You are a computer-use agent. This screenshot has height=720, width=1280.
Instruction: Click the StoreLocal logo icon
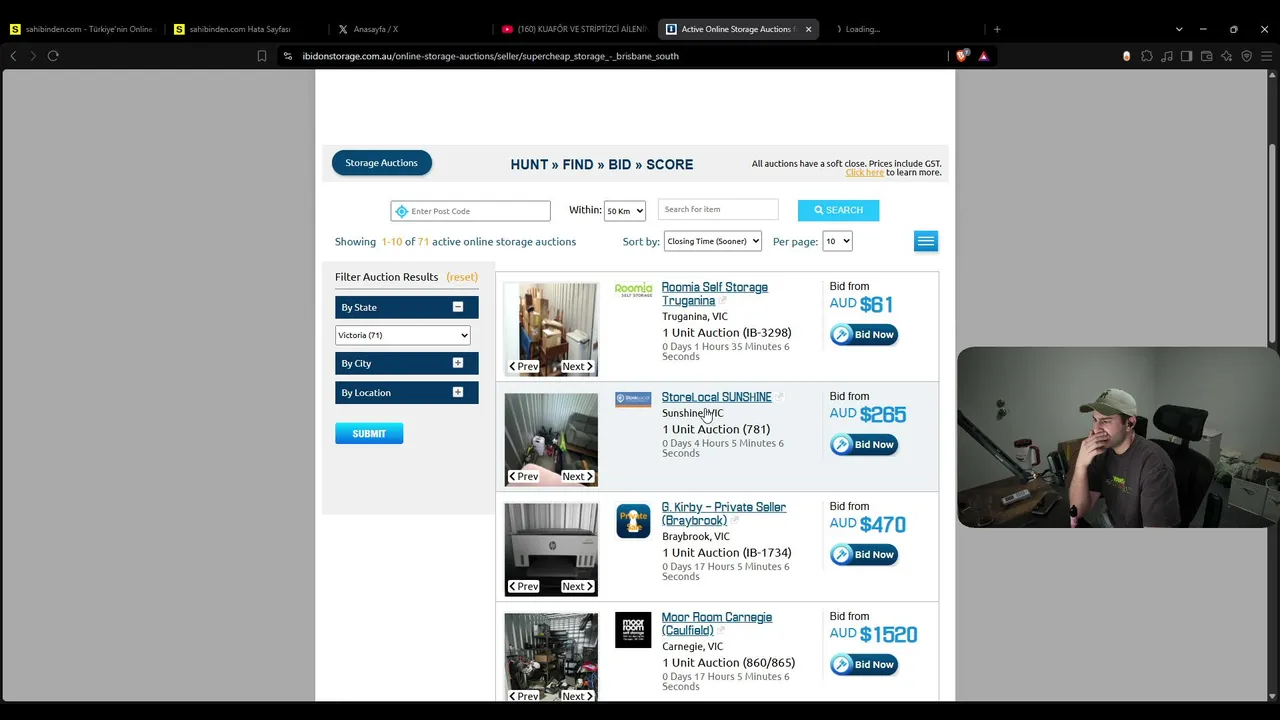point(633,399)
